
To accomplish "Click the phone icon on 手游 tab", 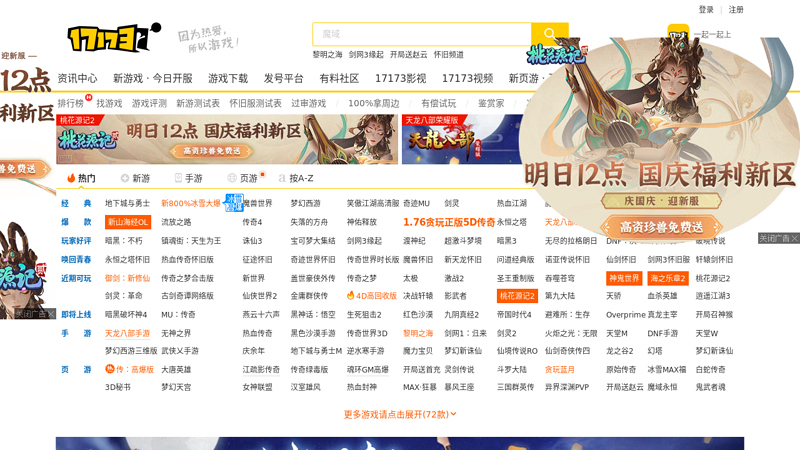I will point(178,178).
